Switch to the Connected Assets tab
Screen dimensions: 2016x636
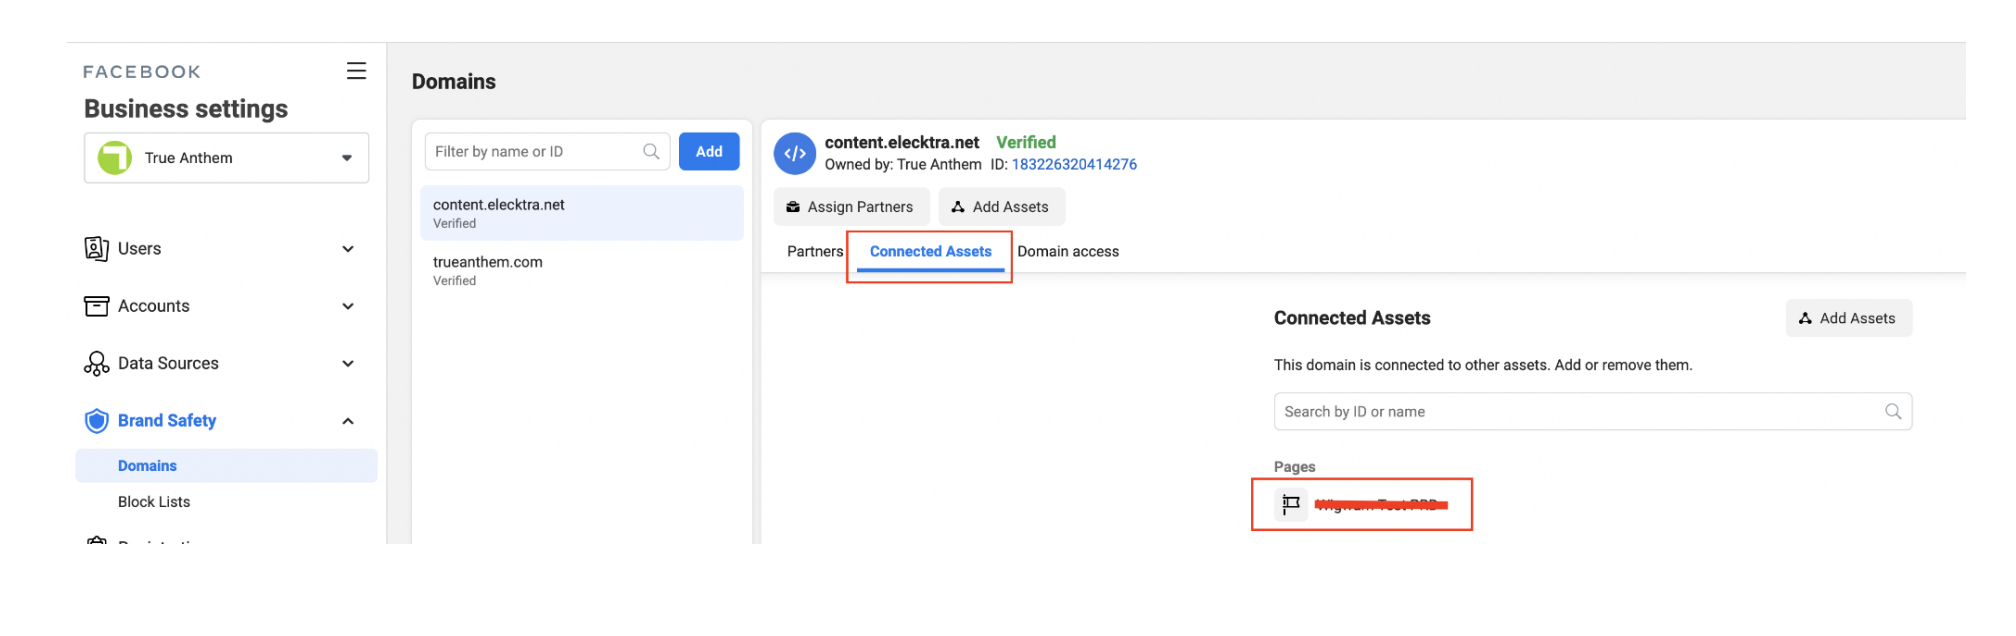(930, 252)
